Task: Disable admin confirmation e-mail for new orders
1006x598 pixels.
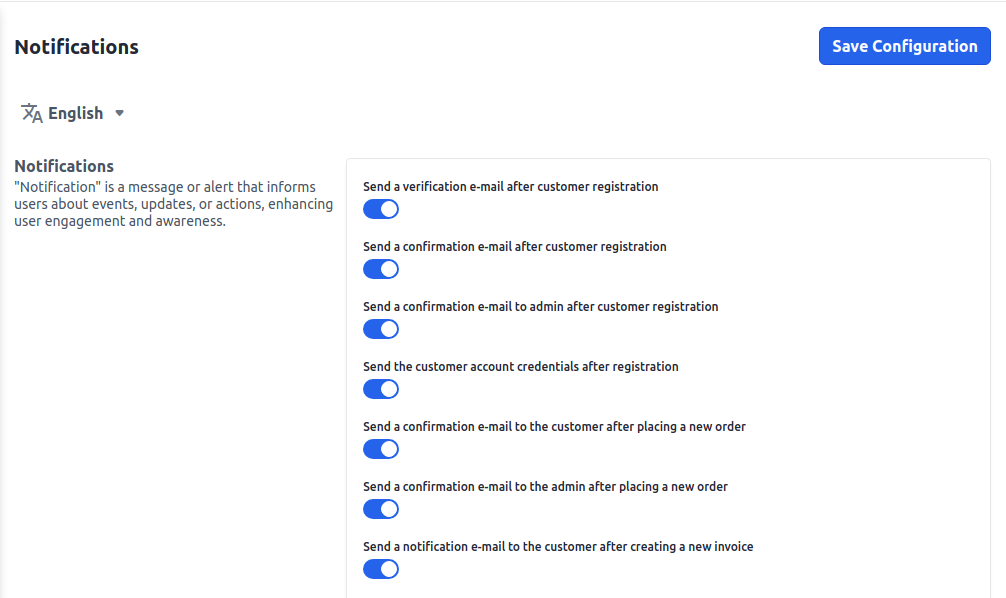Action: [381, 509]
